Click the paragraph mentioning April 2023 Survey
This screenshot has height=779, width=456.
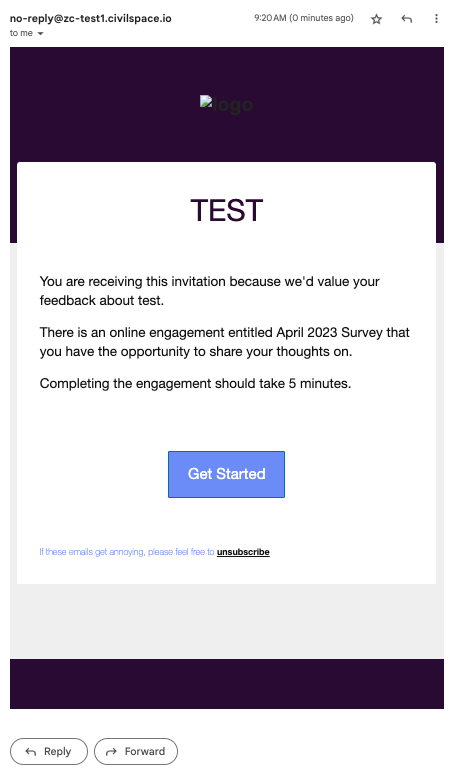(x=225, y=342)
